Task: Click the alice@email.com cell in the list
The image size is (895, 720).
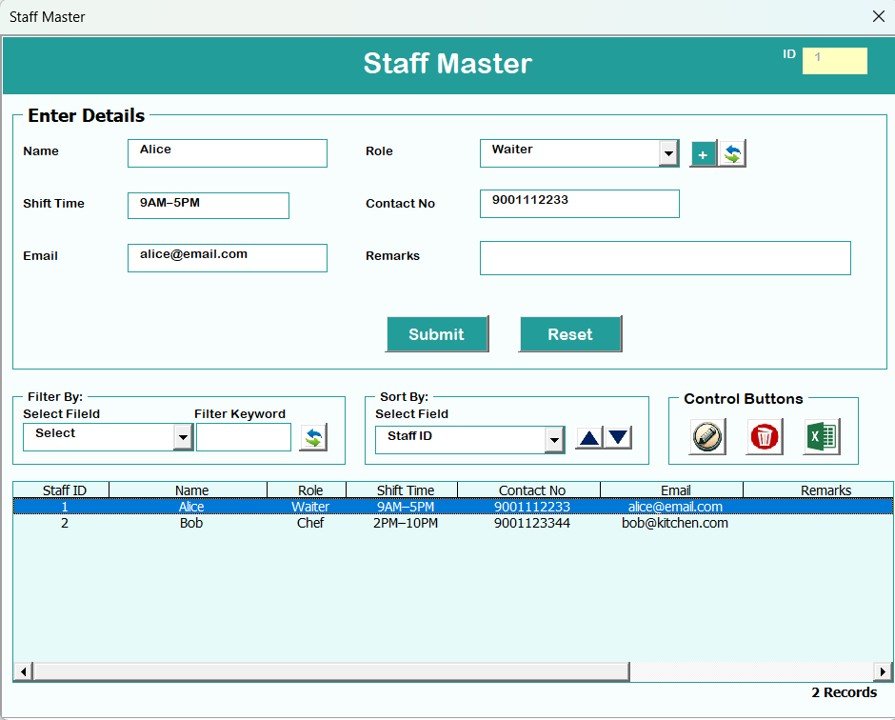Action: point(675,506)
